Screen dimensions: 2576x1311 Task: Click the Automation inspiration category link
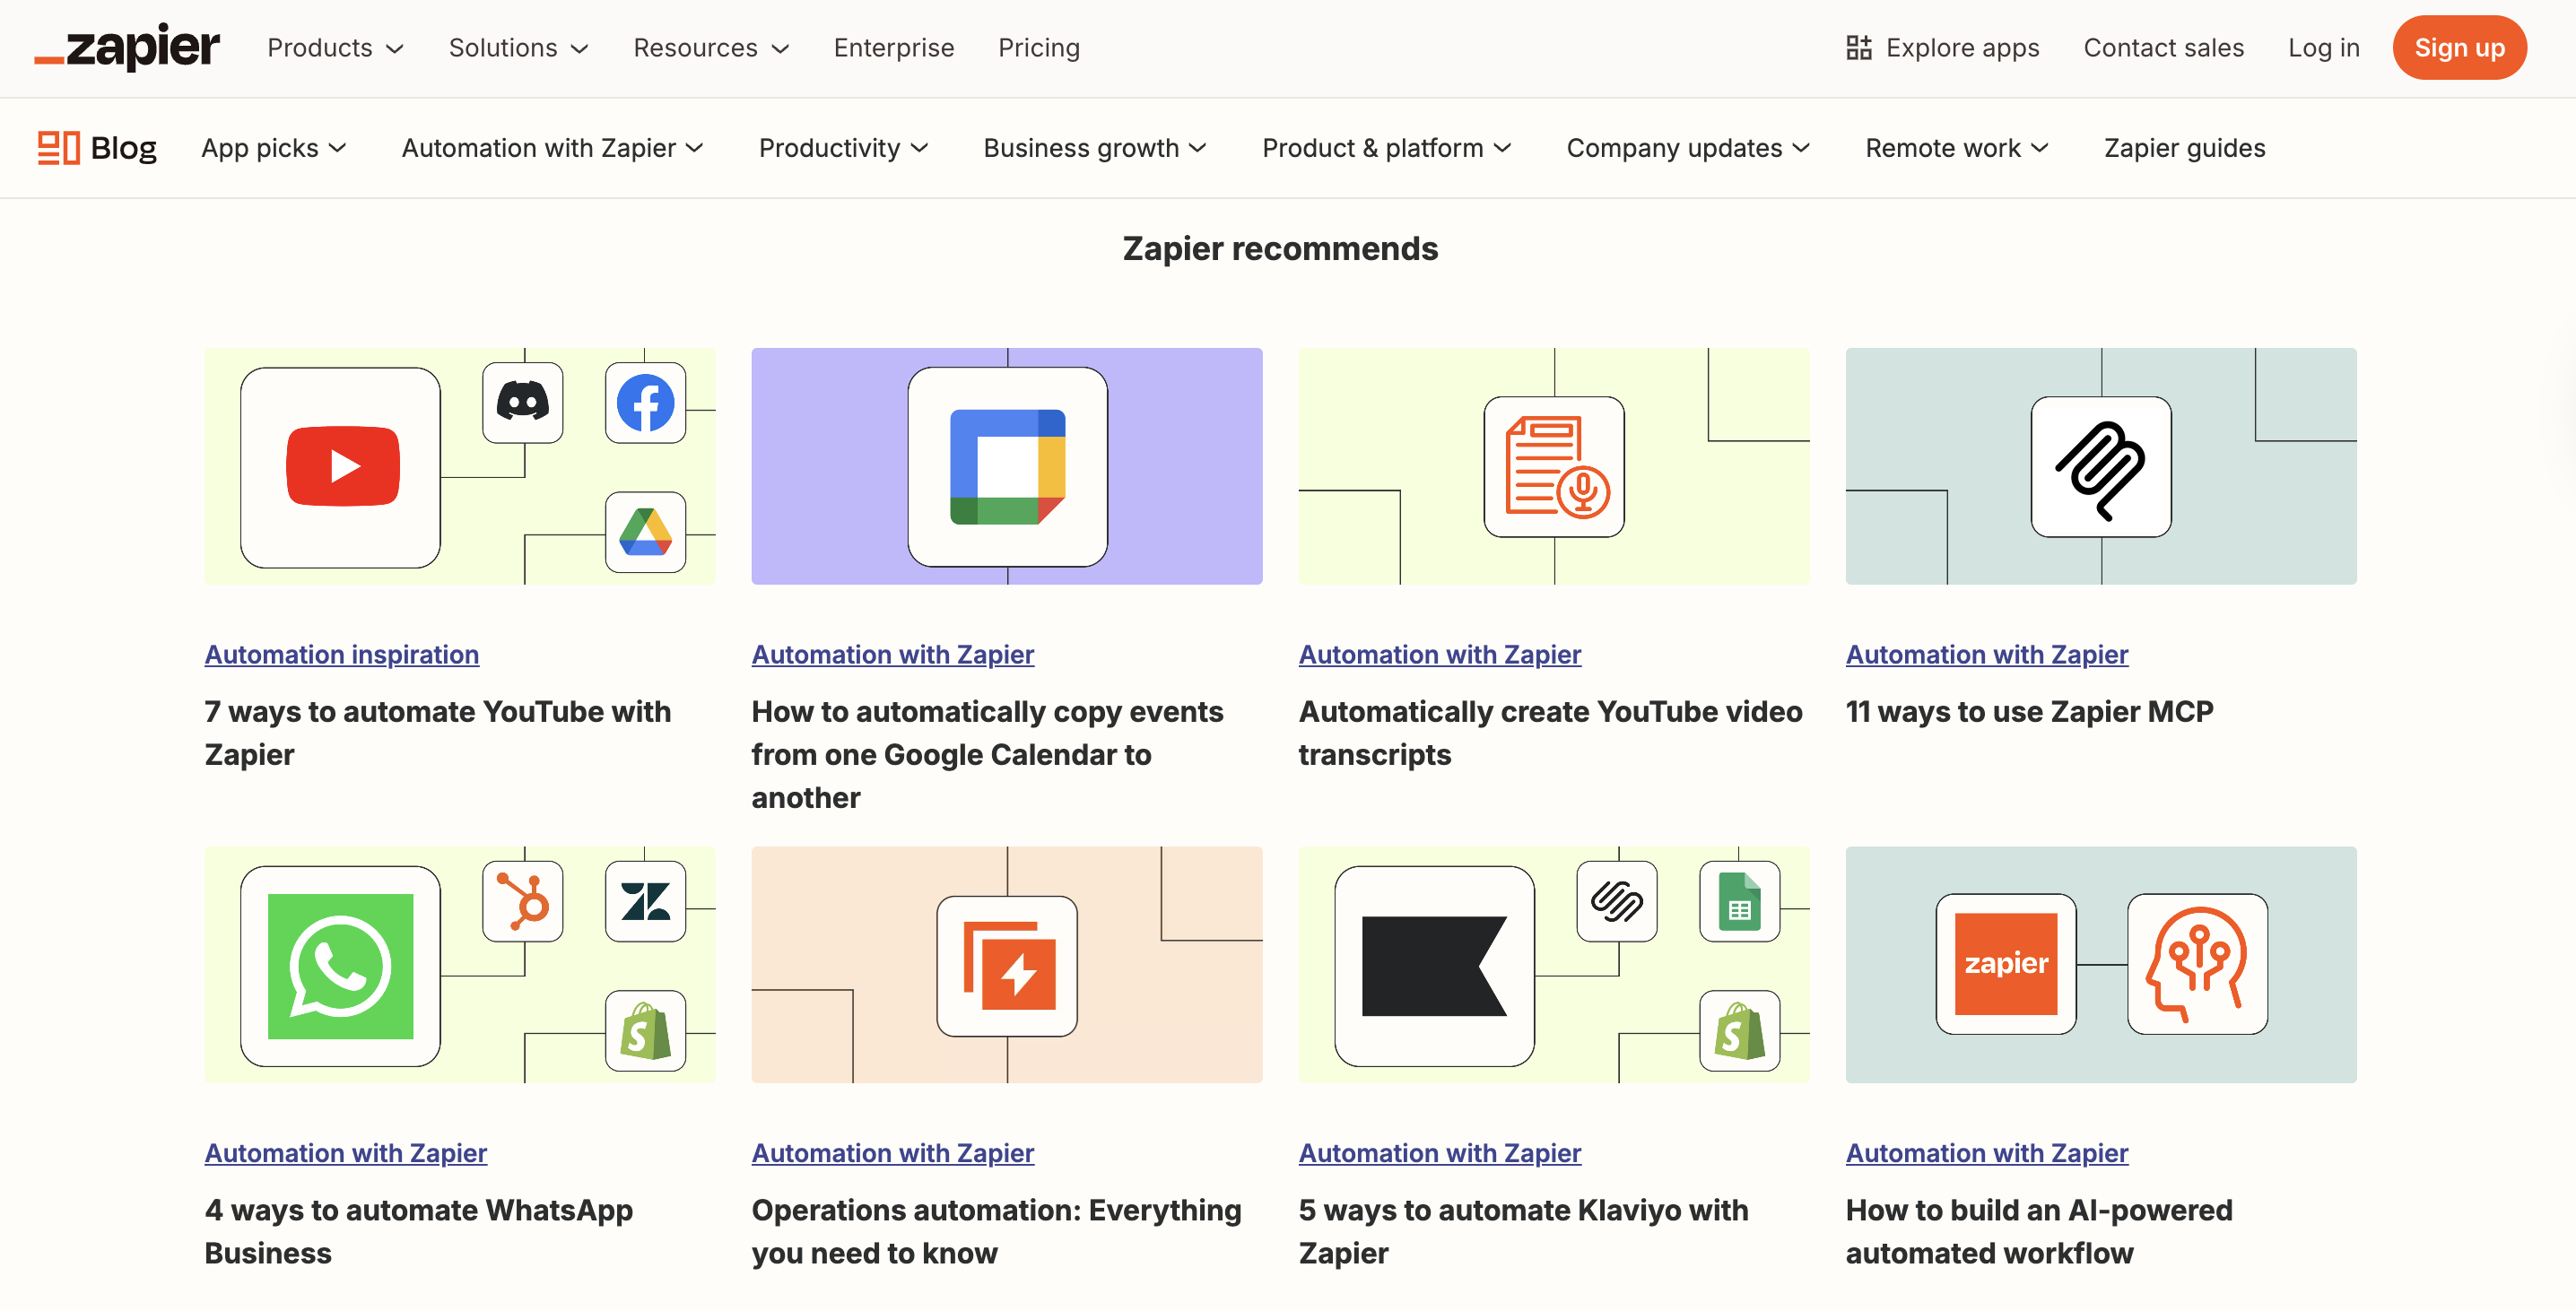pyautogui.click(x=341, y=654)
